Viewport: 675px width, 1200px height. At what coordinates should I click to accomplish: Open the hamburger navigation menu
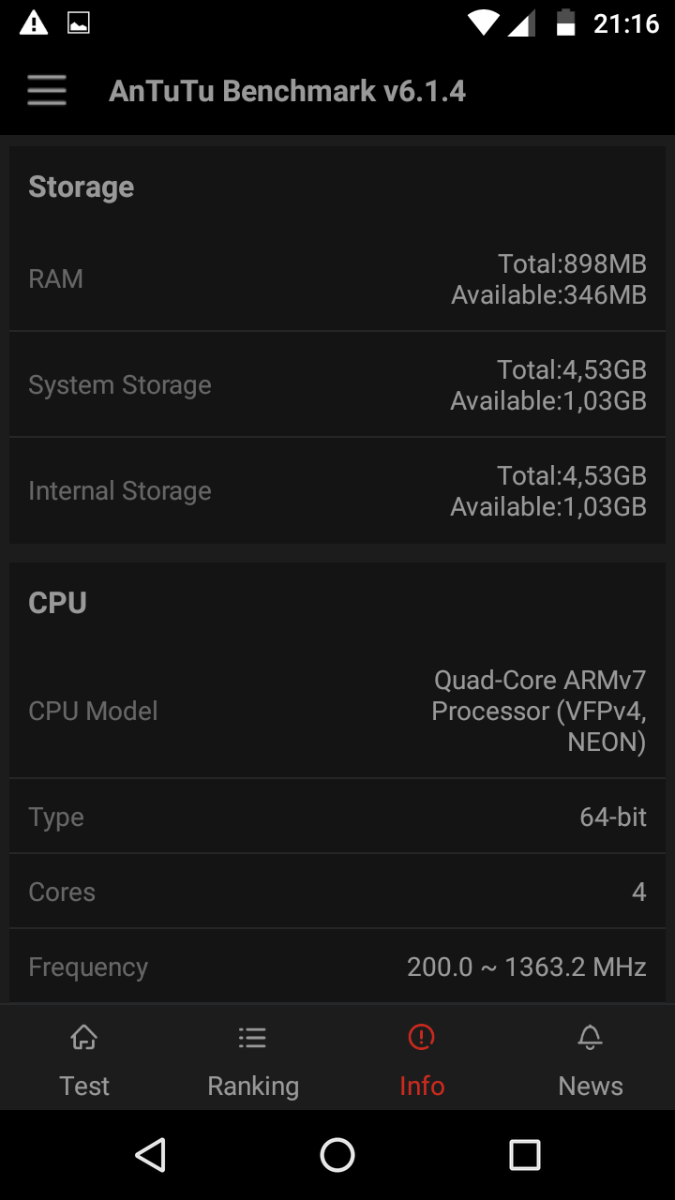(47, 91)
